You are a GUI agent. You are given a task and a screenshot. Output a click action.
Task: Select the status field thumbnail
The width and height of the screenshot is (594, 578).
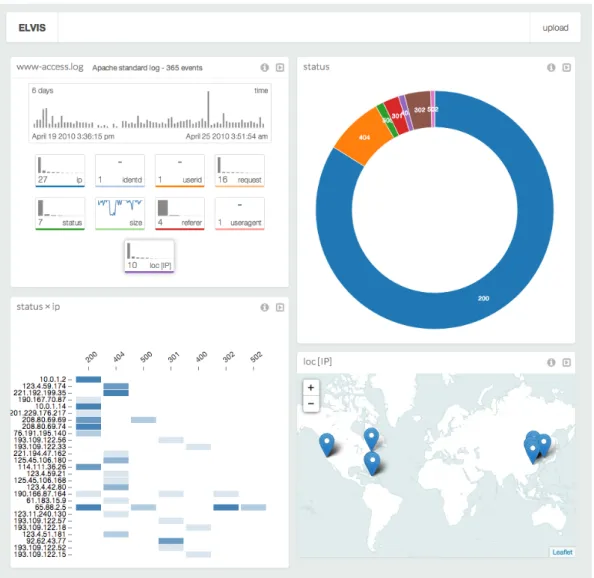click(x=60, y=213)
